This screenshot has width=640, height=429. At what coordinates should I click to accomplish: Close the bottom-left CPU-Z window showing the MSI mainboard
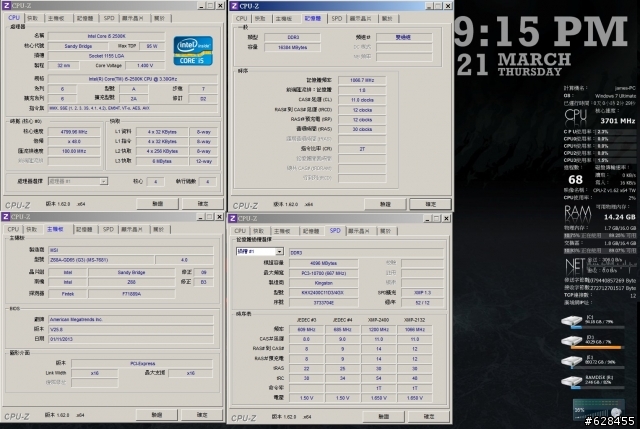point(219,216)
